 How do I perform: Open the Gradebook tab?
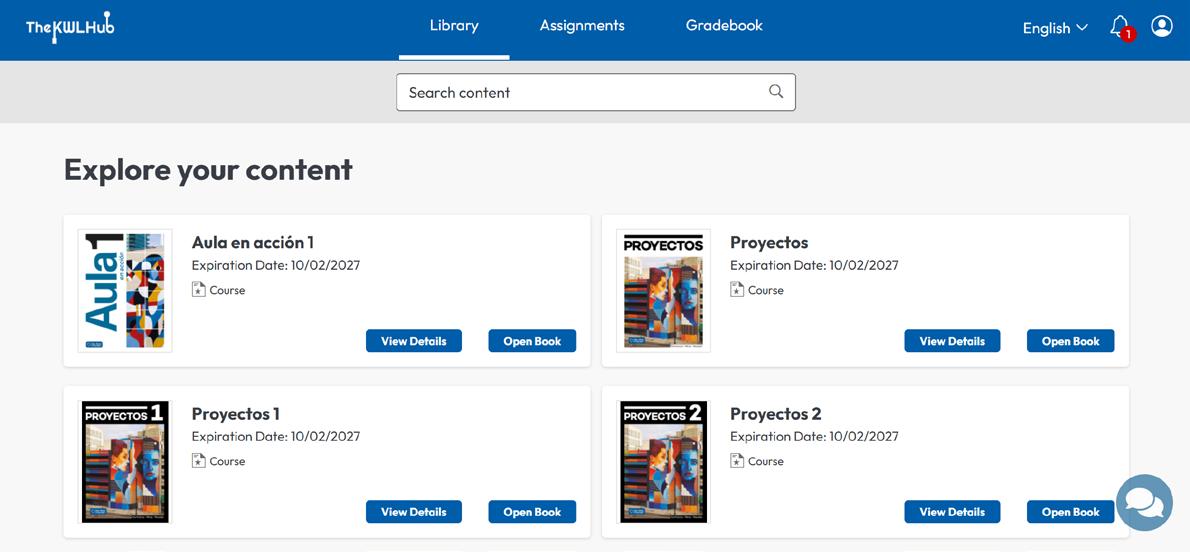(724, 26)
